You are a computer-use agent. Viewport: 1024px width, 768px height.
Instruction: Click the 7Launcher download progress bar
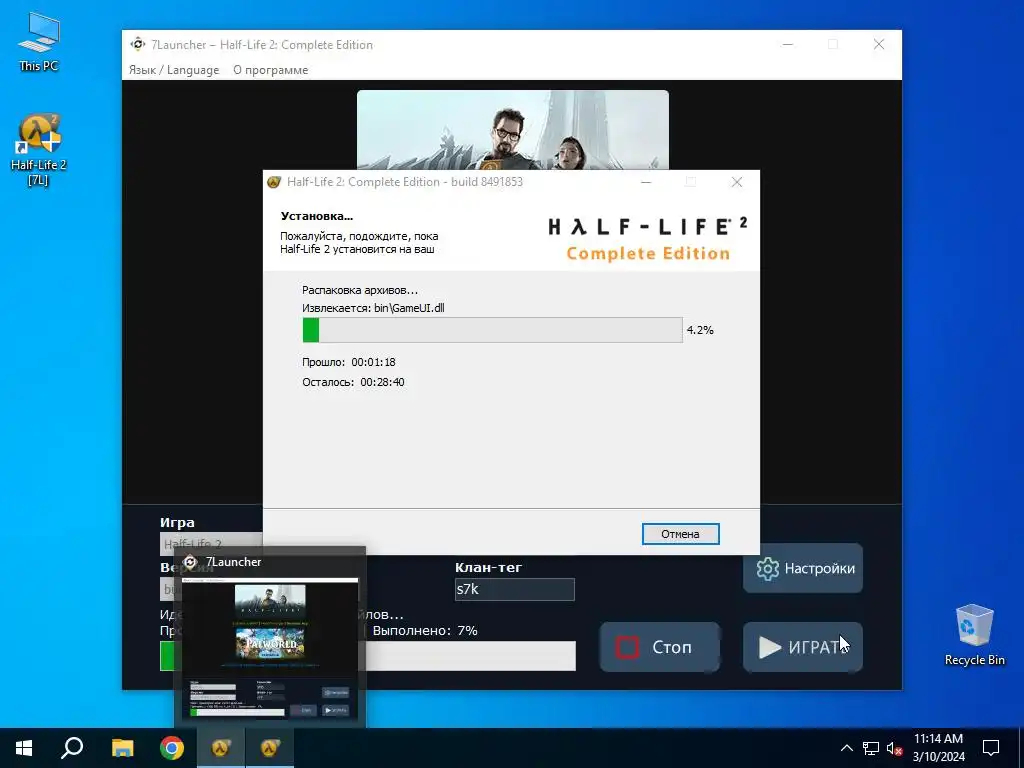click(470, 656)
